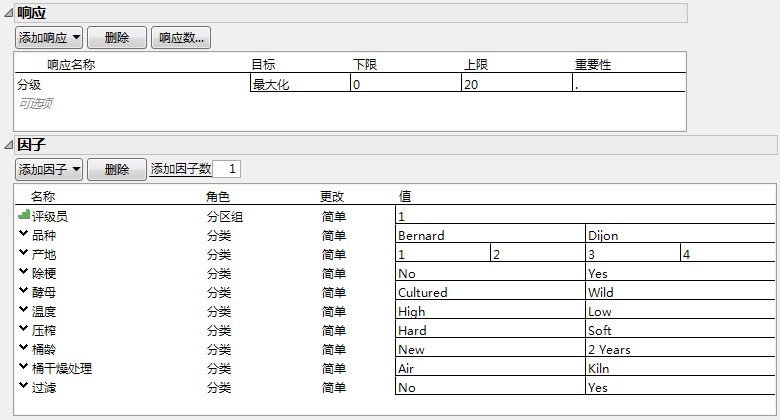The height and width of the screenshot is (420, 780).
Task: Click the arrow icon beside 压榨
Action: pos(24,330)
